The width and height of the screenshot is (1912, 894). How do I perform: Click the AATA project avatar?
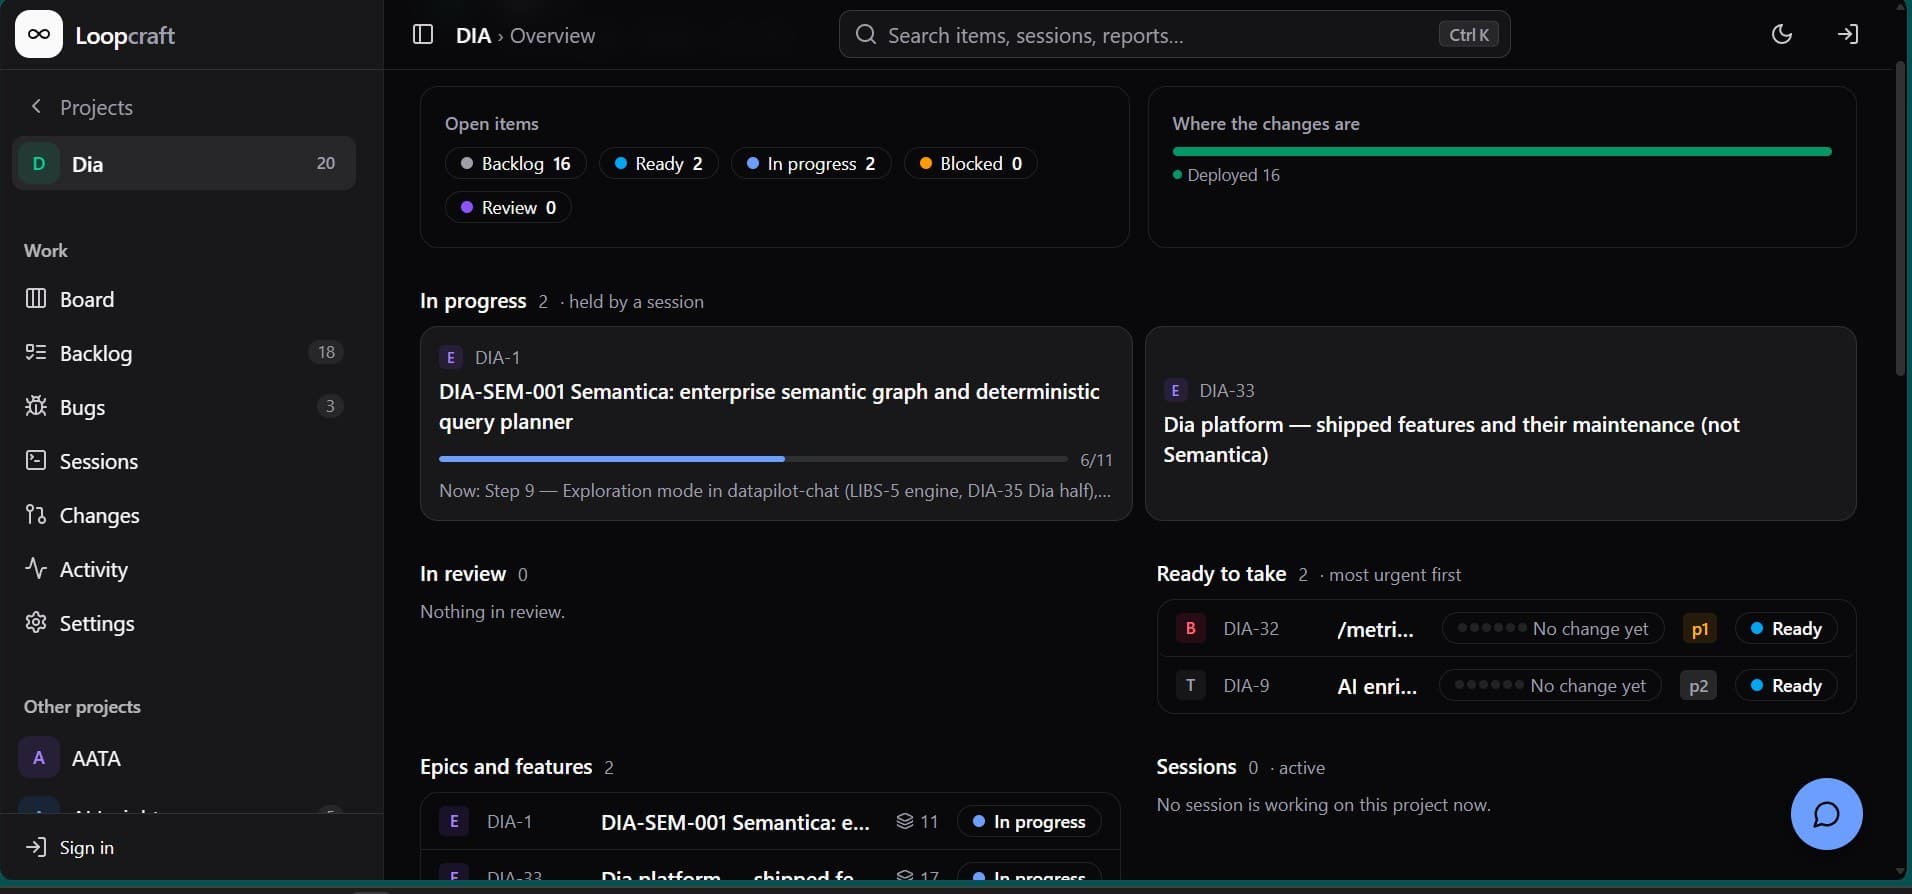point(39,758)
